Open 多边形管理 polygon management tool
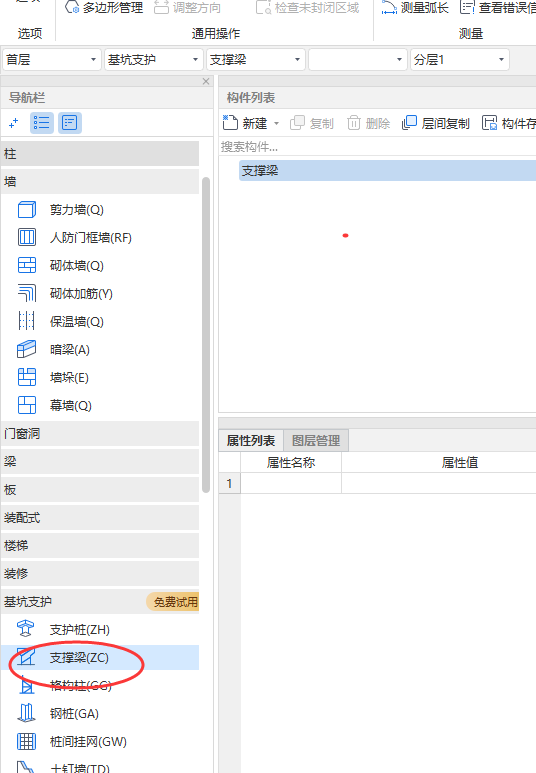Viewport: 536px width, 773px height. click(104, 7)
